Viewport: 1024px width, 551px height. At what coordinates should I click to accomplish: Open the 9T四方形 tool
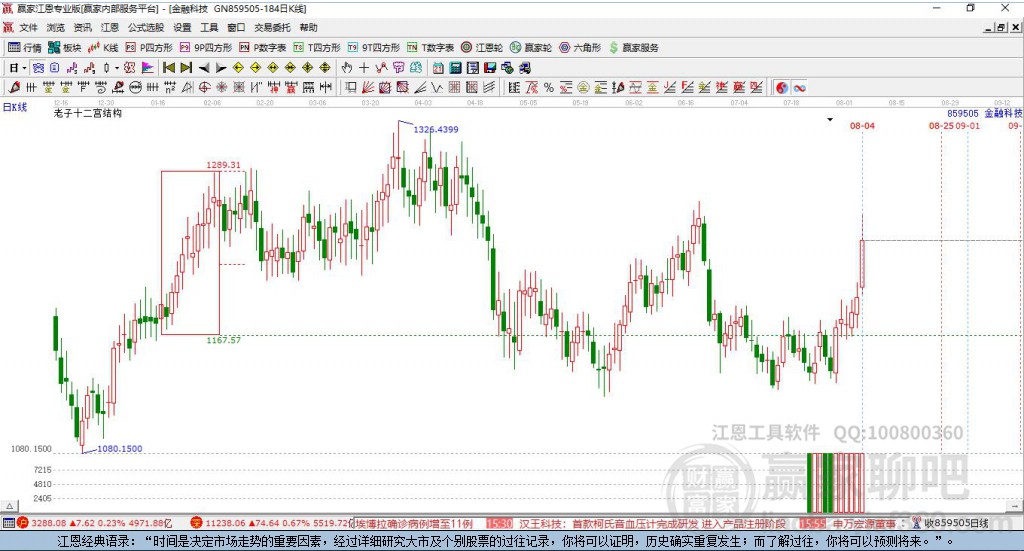374,48
